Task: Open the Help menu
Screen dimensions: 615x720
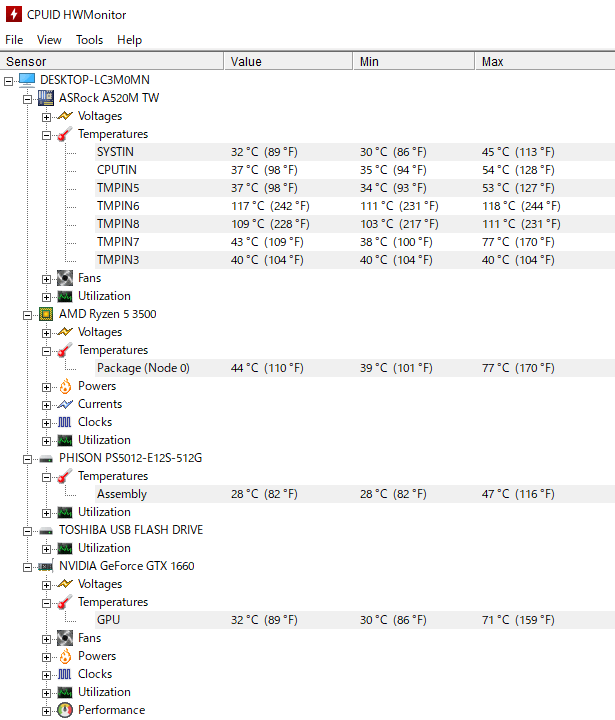Action: (130, 40)
